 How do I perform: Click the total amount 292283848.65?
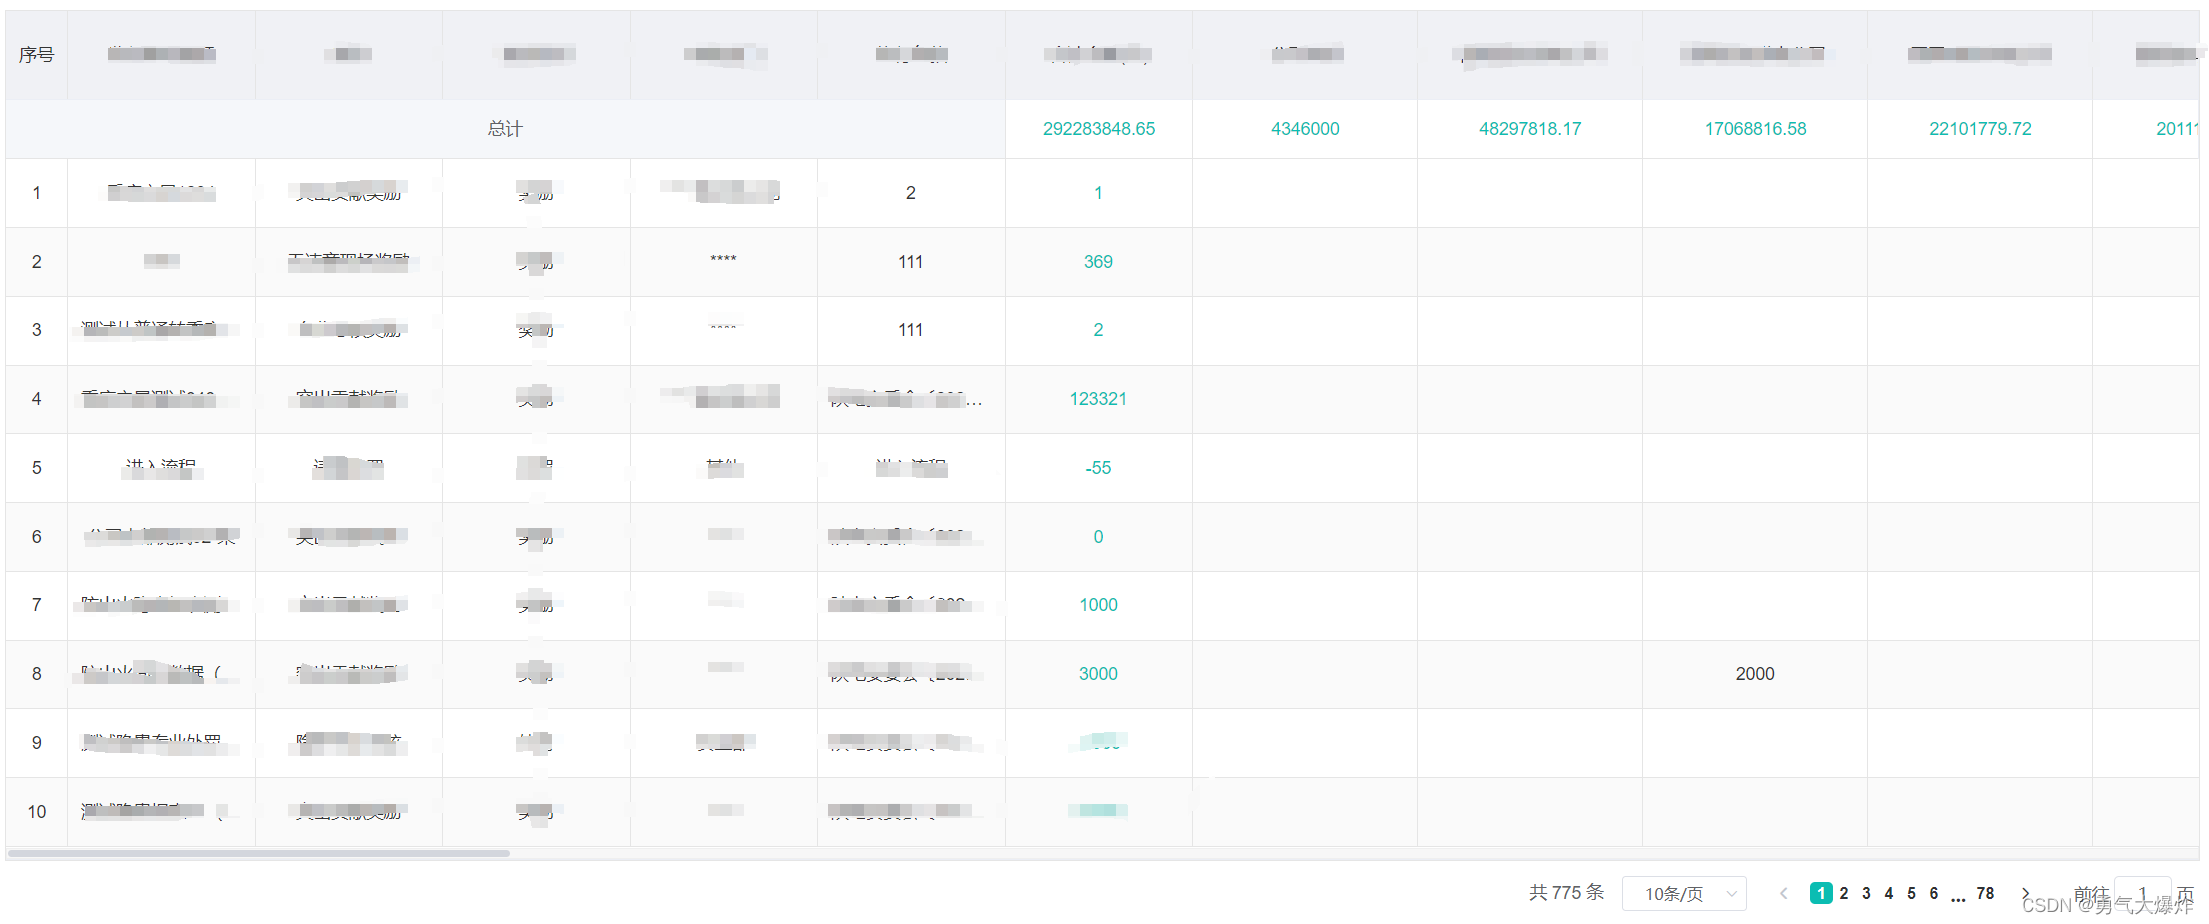(1098, 128)
